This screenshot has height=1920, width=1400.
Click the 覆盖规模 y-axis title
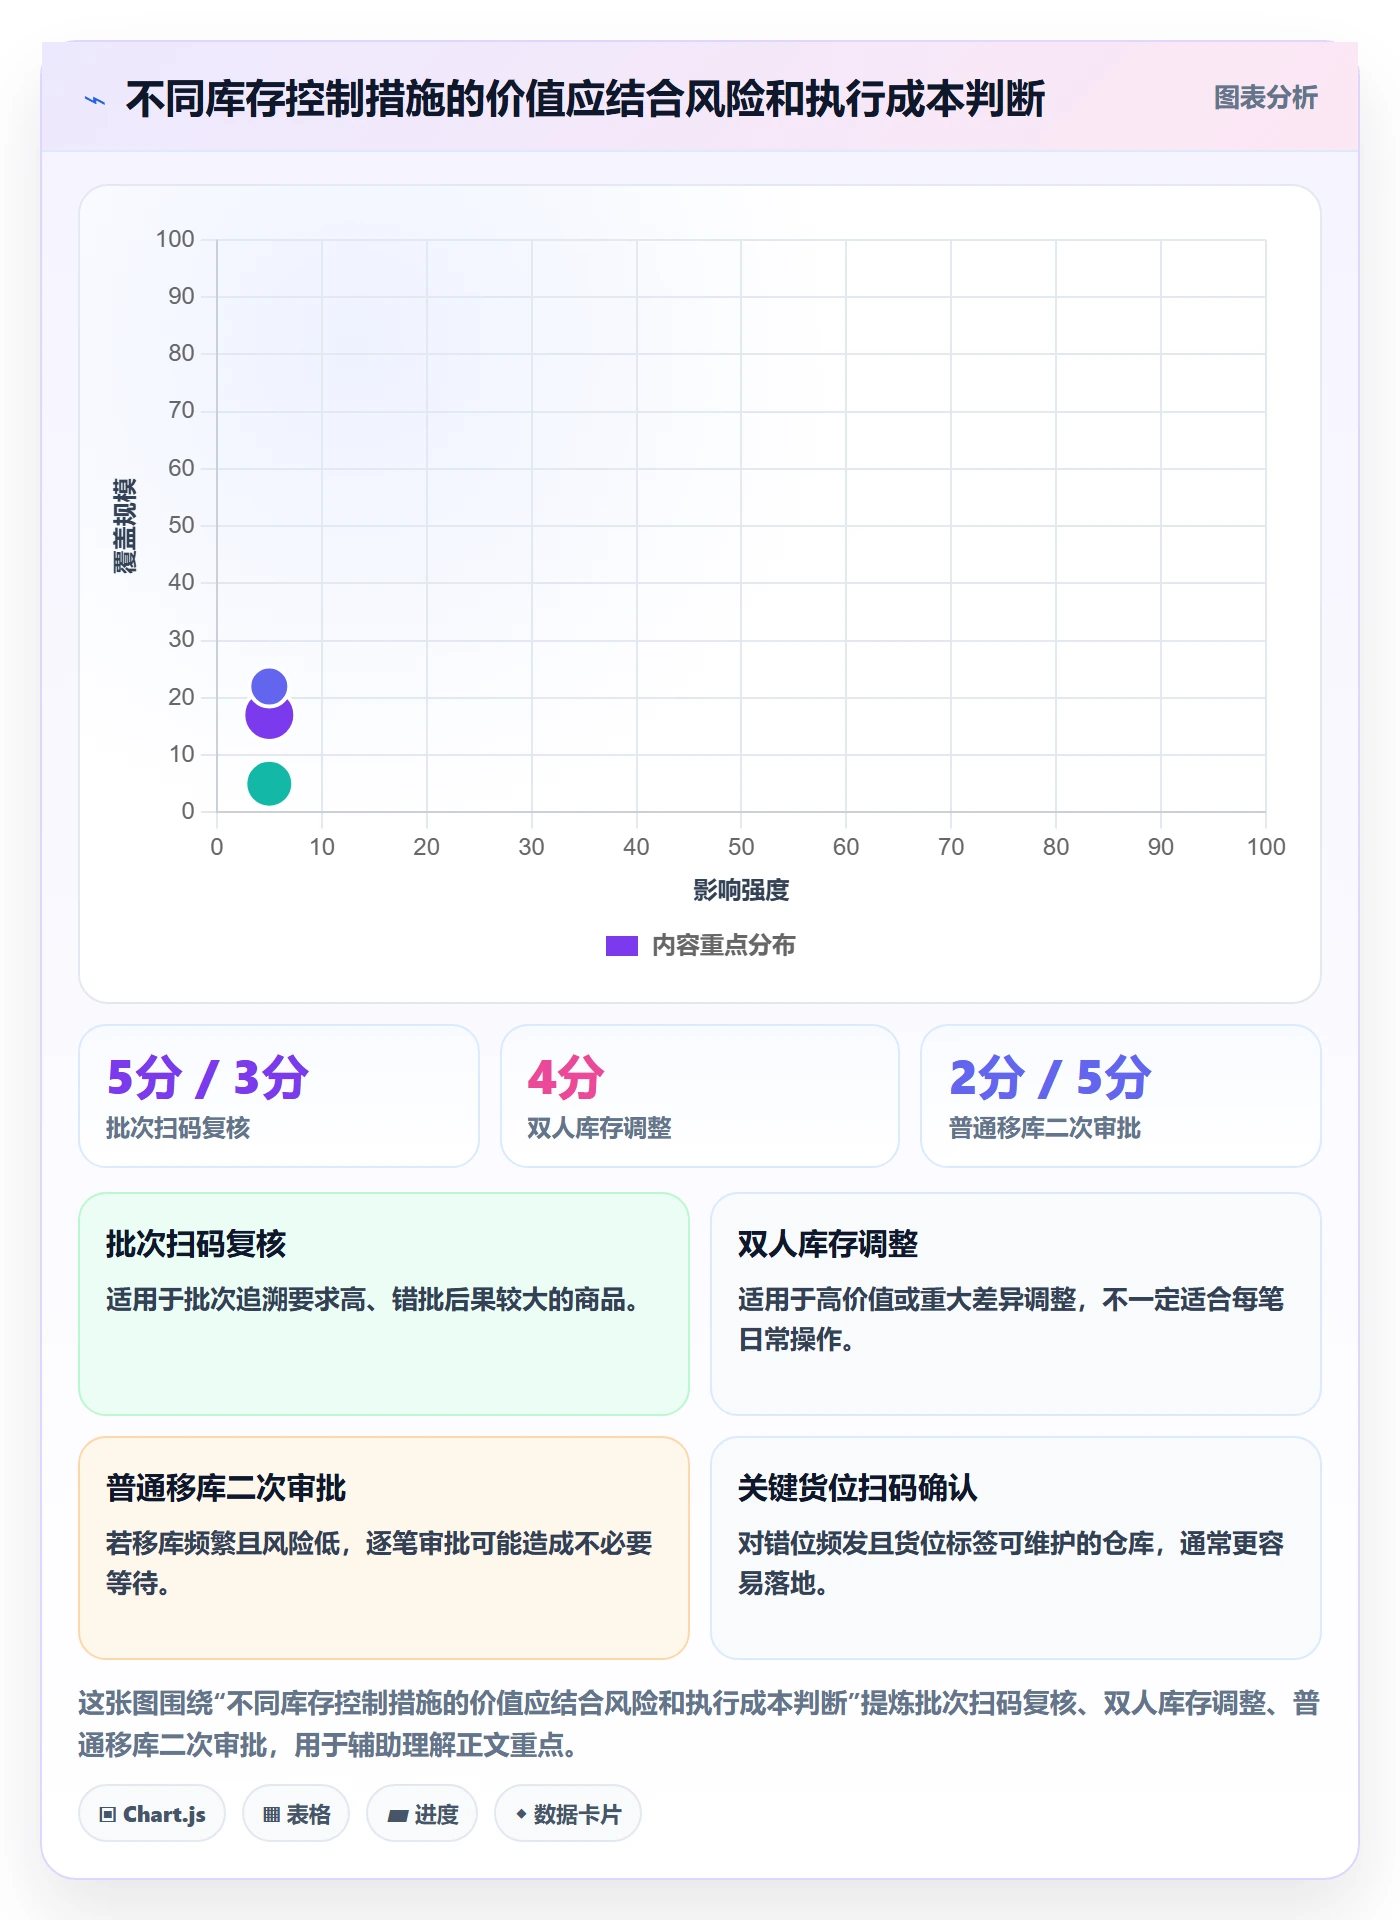coord(125,525)
